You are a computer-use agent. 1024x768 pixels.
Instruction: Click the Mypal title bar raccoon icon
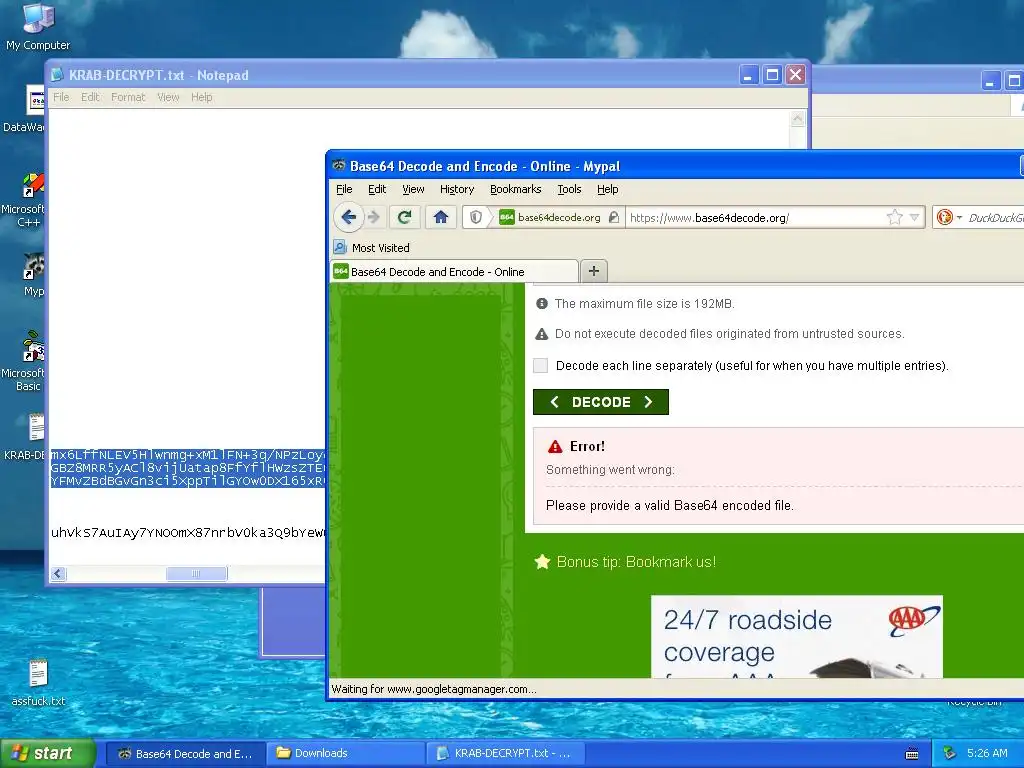(338, 166)
